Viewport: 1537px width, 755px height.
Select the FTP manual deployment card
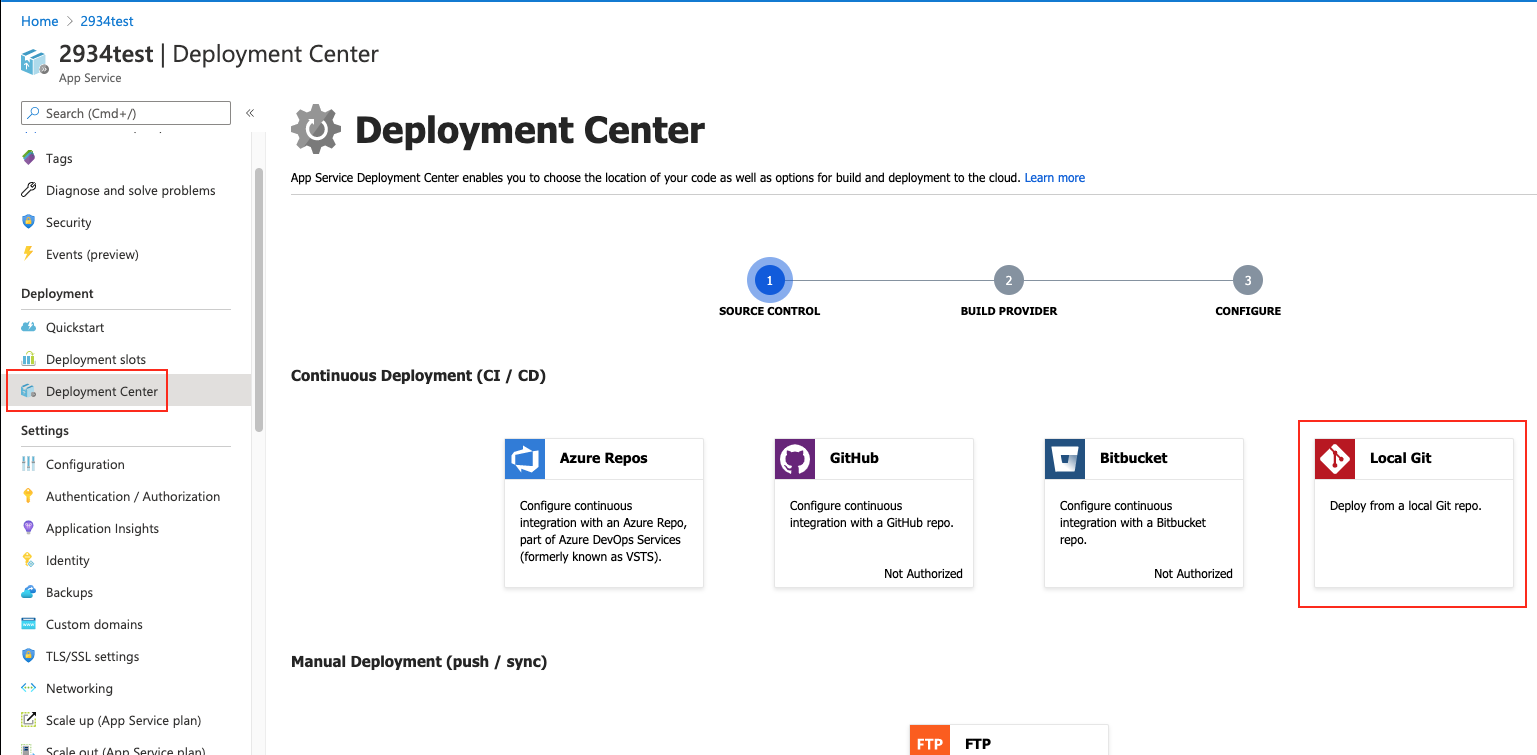[1009, 740]
